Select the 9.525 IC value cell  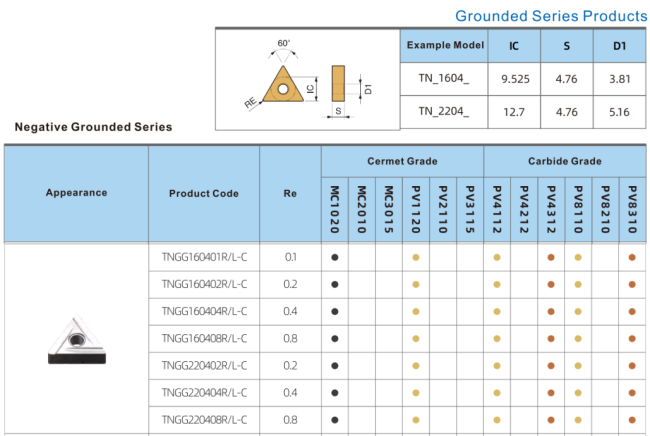514,79
